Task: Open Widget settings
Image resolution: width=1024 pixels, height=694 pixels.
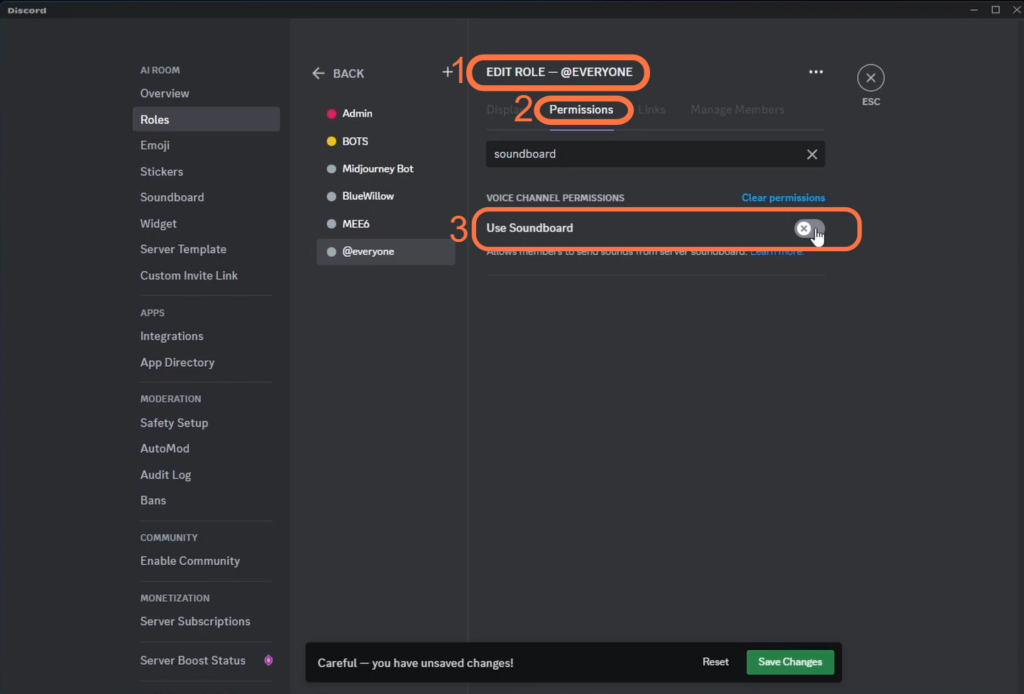Action: [x=206, y=223]
